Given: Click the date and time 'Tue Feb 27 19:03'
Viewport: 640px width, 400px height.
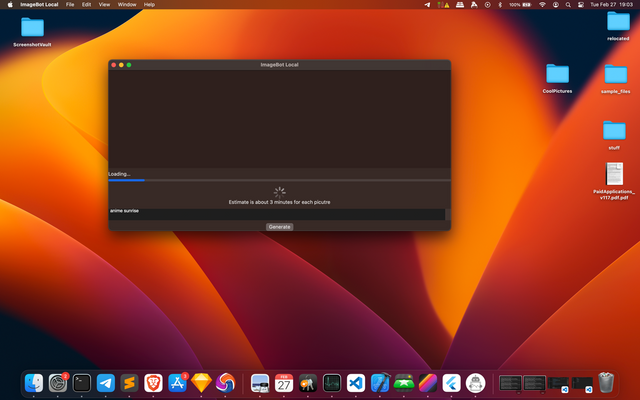Looking at the screenshot, I should (x=611, y=4).
